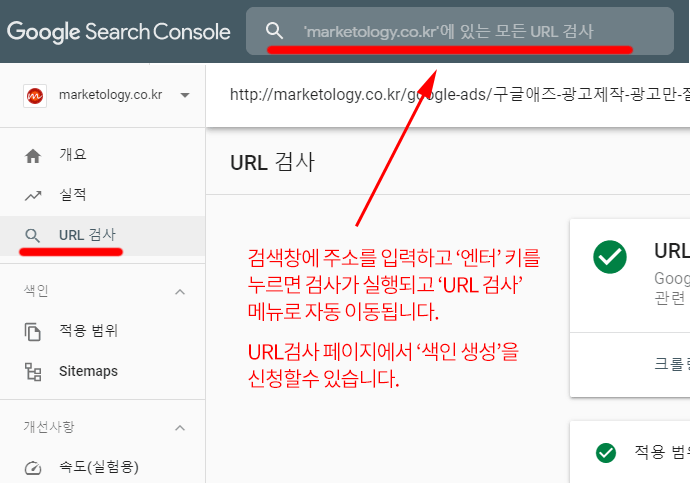Screen dimensions: 690x483
Task: Click the pages icon beside 적용 범위
Action: (33, 331)
